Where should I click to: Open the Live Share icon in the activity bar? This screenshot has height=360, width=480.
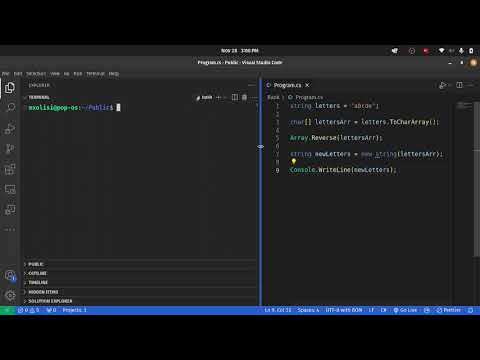pyautogui.click(x=10, y=210)
